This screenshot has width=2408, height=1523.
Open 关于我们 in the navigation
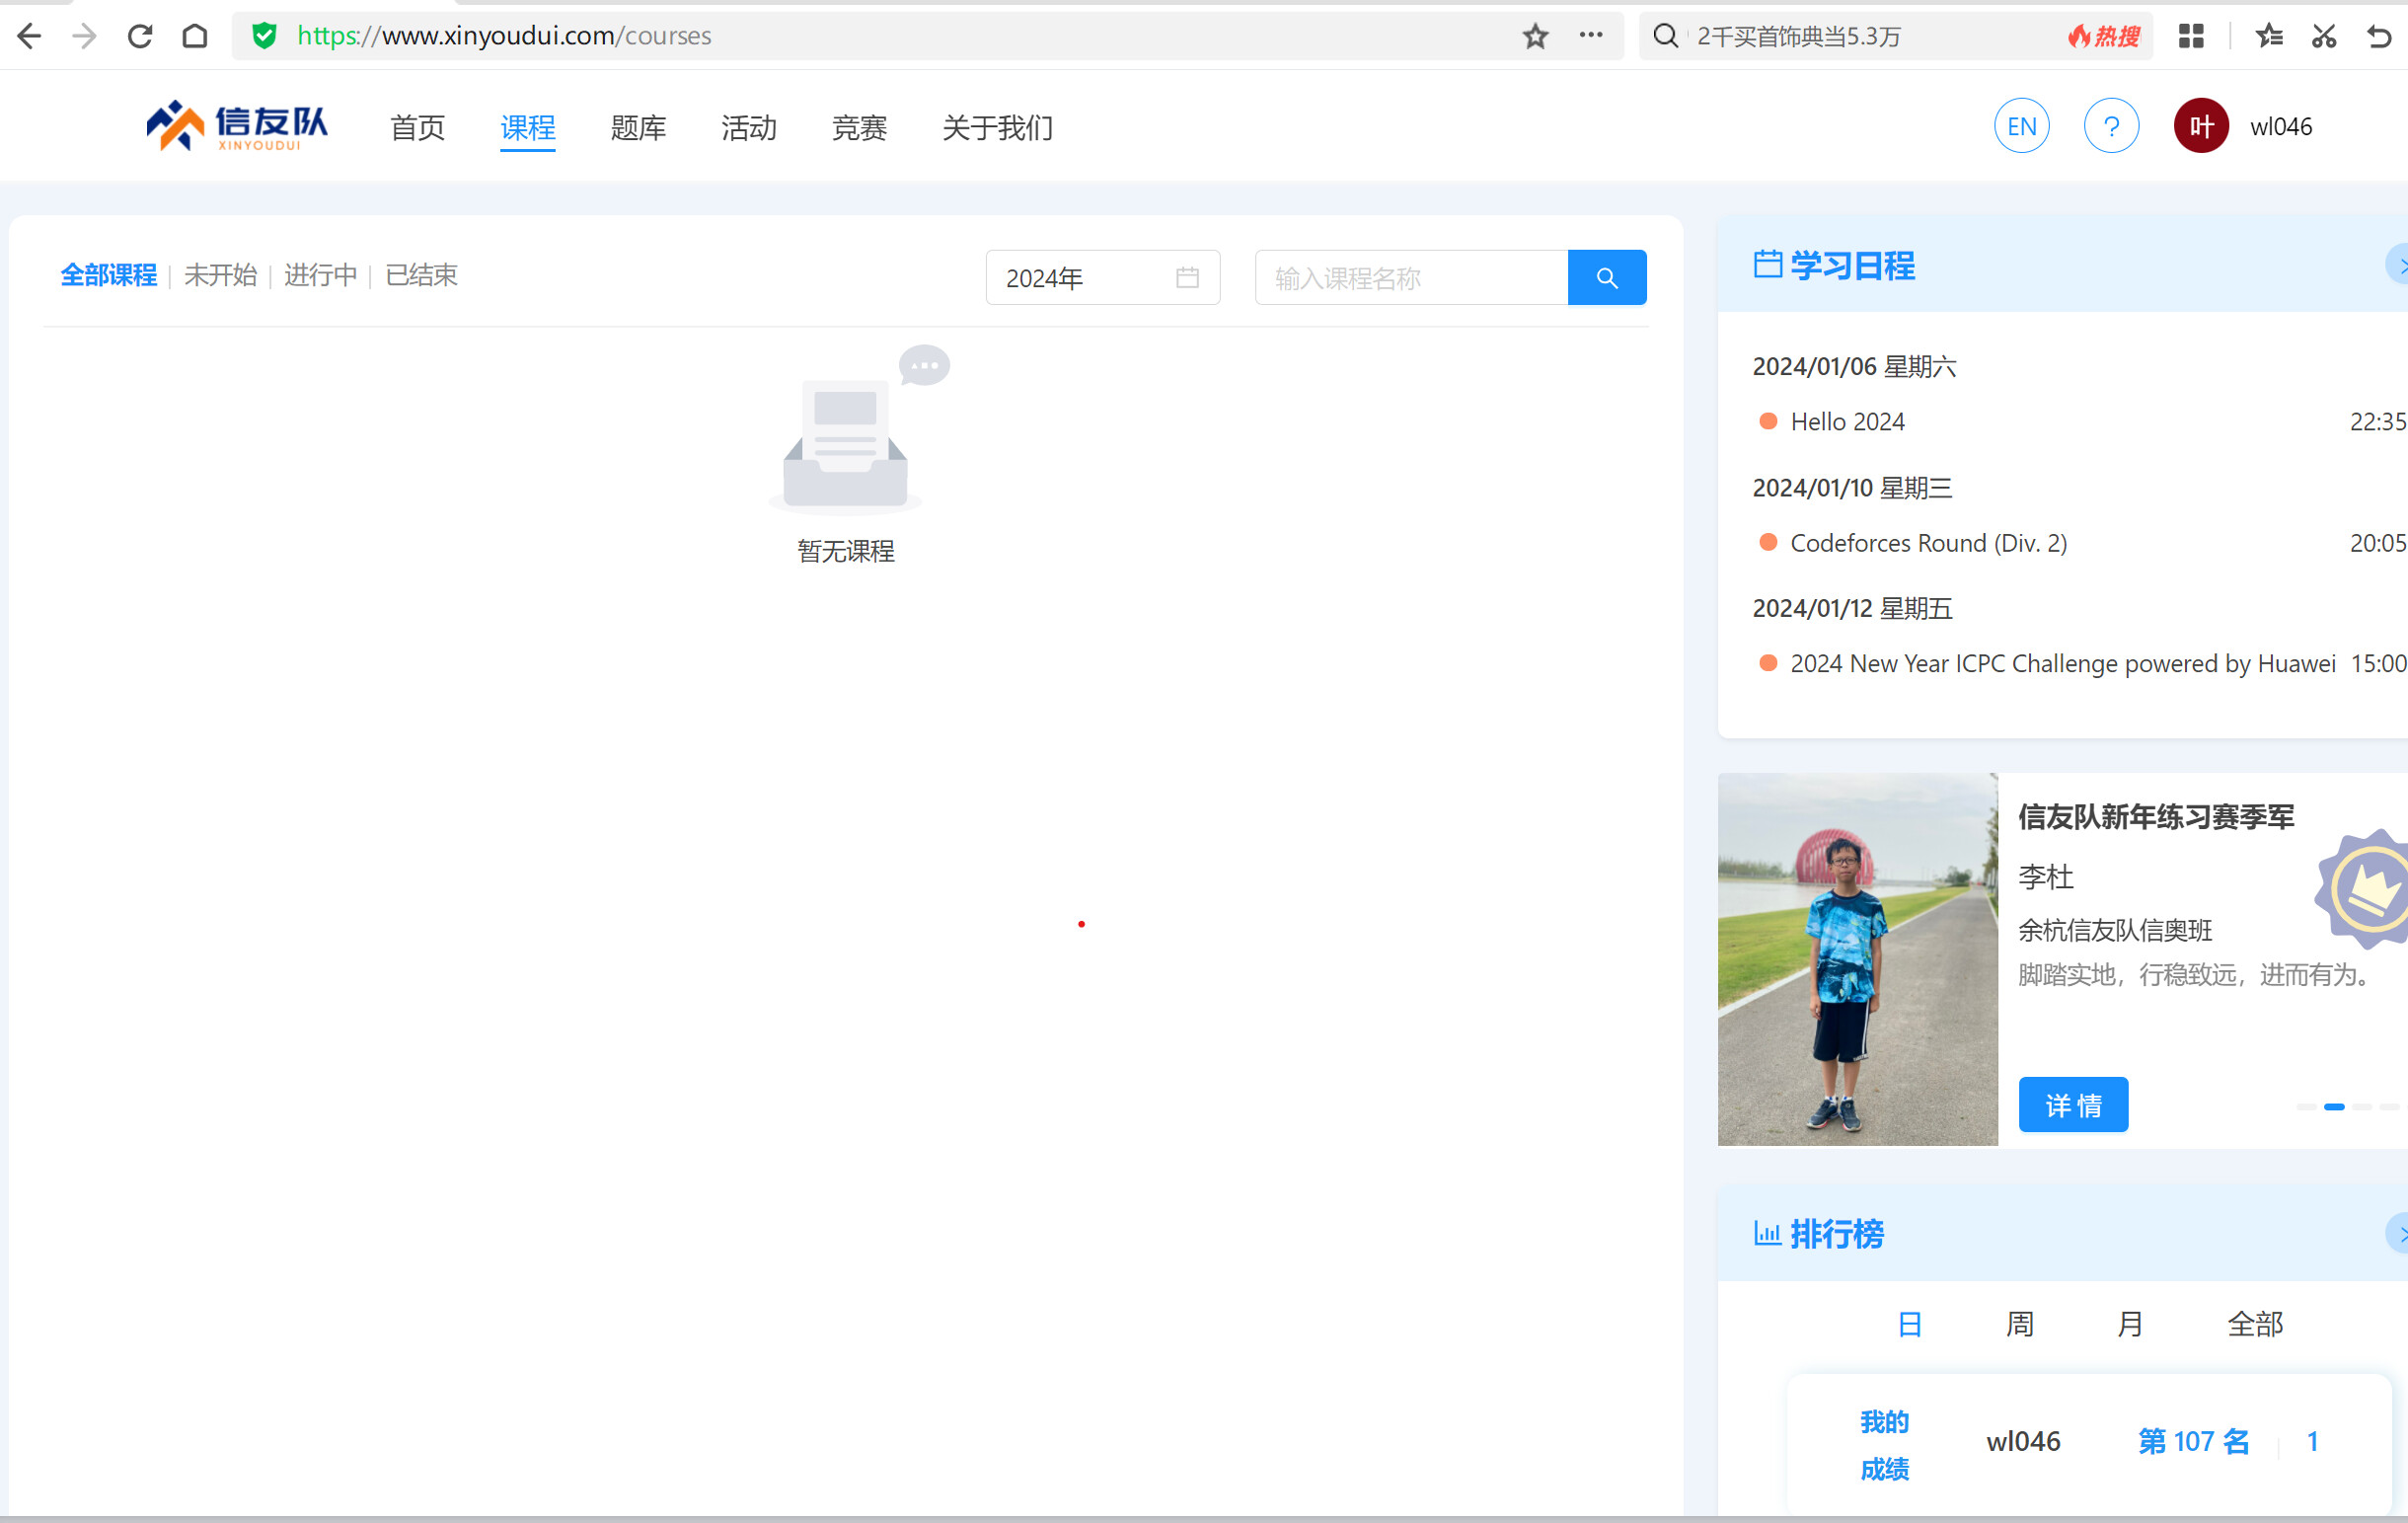coord(997,128)
